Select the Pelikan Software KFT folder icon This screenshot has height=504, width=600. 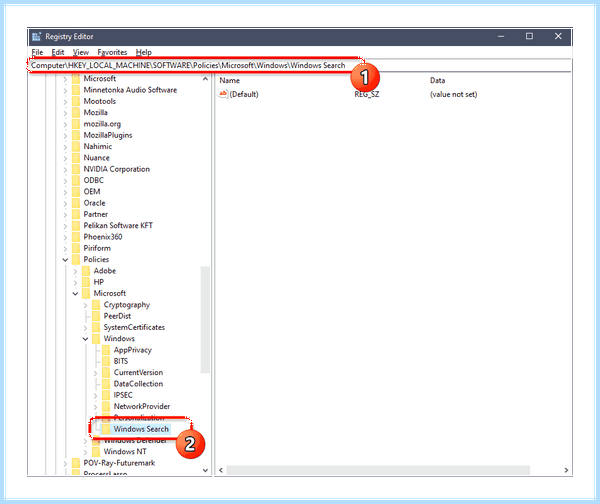(76, 225)
